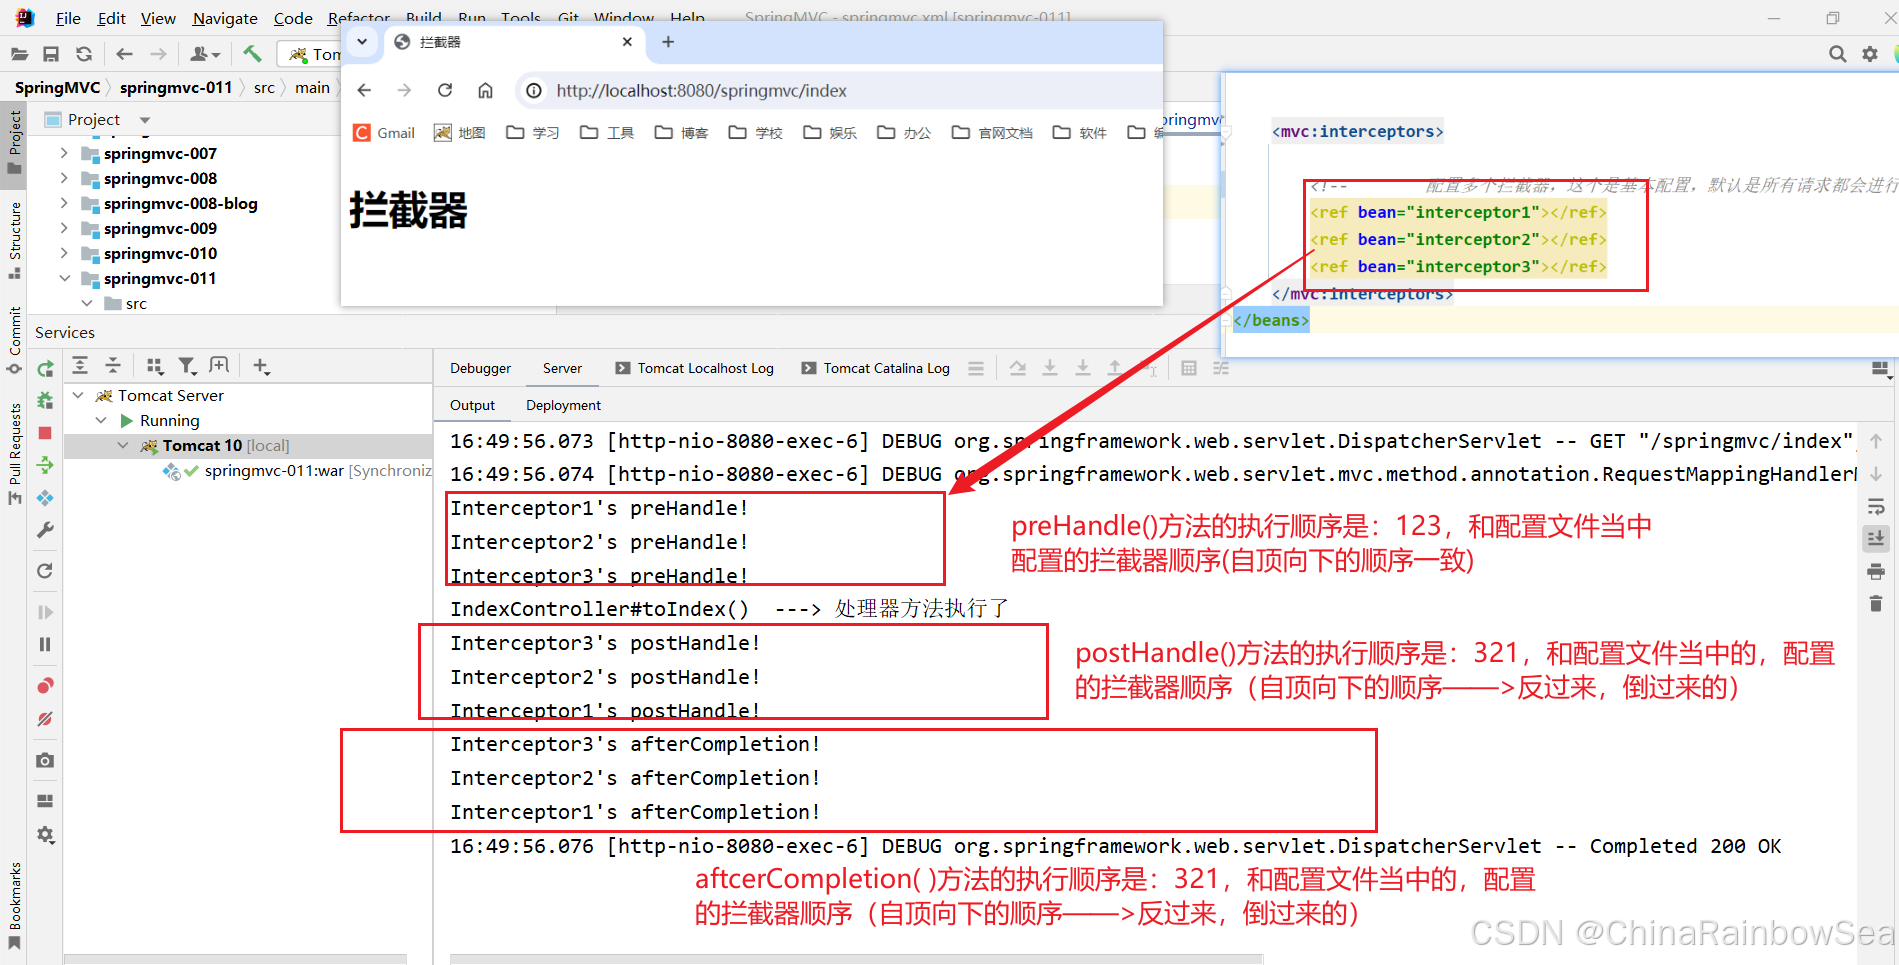Click the Save All floppy icon
The width and height of the screenshot is (1899, 965).
point(51,54)
